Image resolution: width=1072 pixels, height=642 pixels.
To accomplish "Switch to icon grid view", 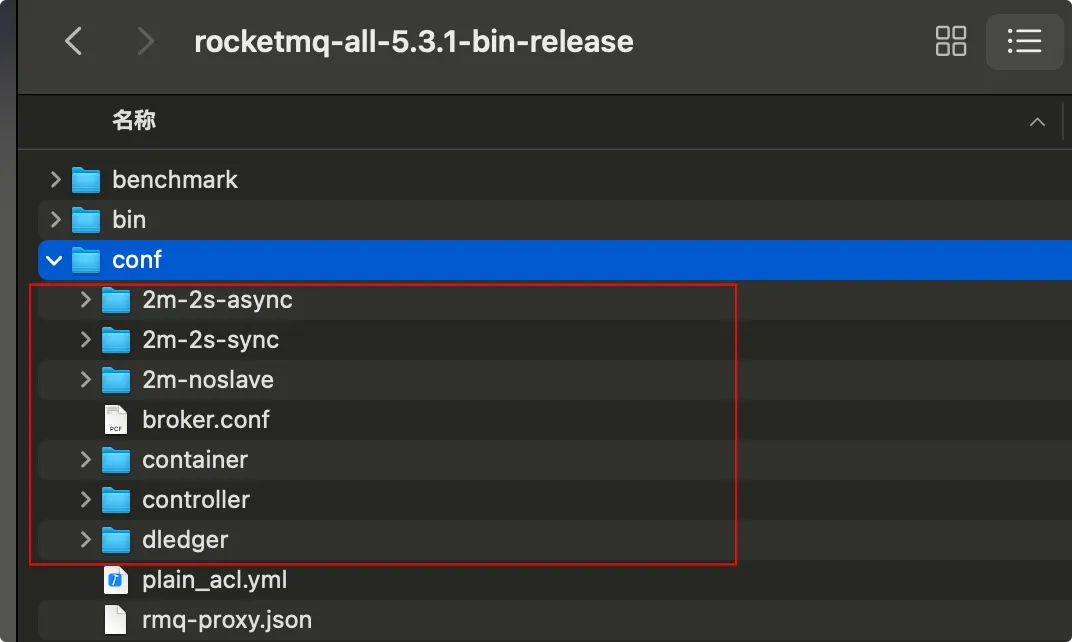I will pos(950,41).
